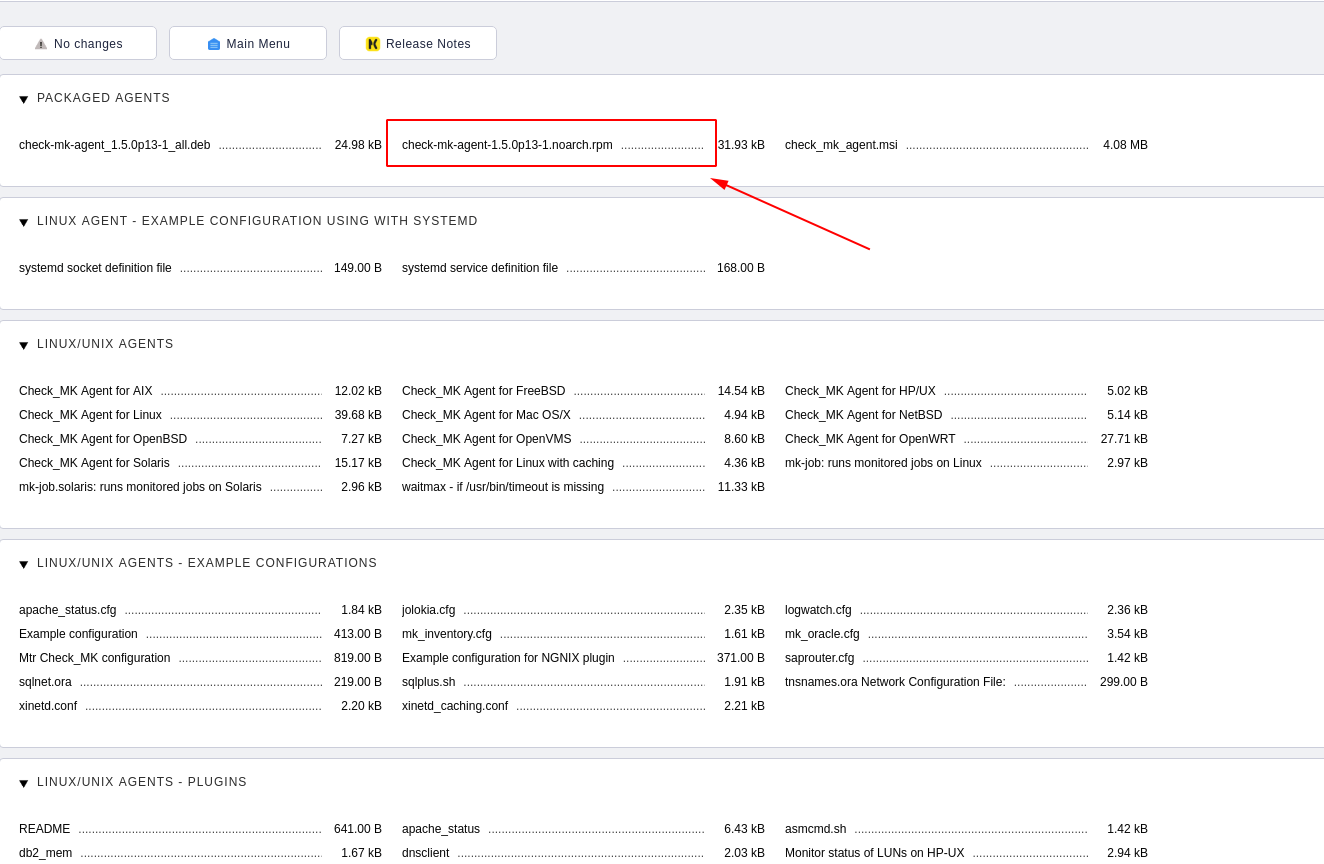Viewport: 1324px width, 864px height.
Task: Open the plugins README file
Action: [45, 829]
